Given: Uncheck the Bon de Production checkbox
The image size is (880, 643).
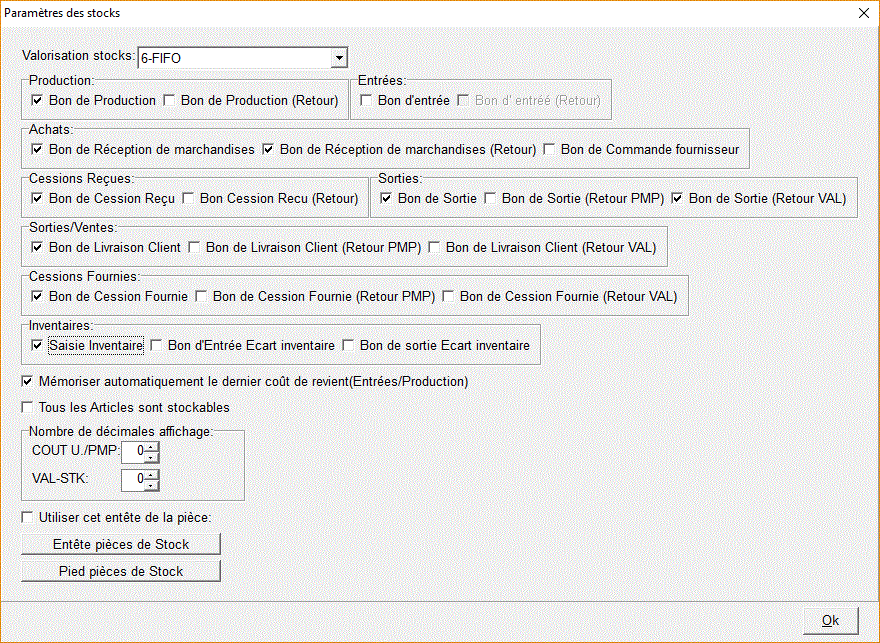Looking at the screenshot, I should click(x=37, y=100).
